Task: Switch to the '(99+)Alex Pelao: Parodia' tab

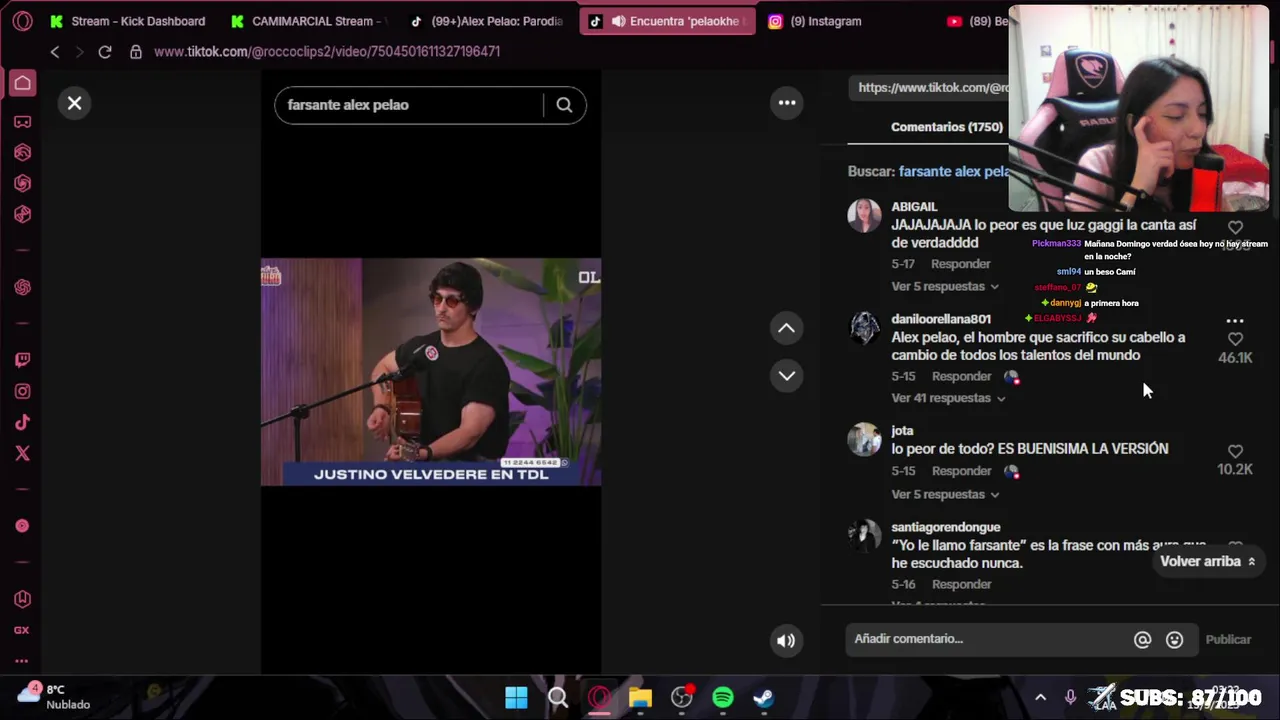Action: (487, 21)
